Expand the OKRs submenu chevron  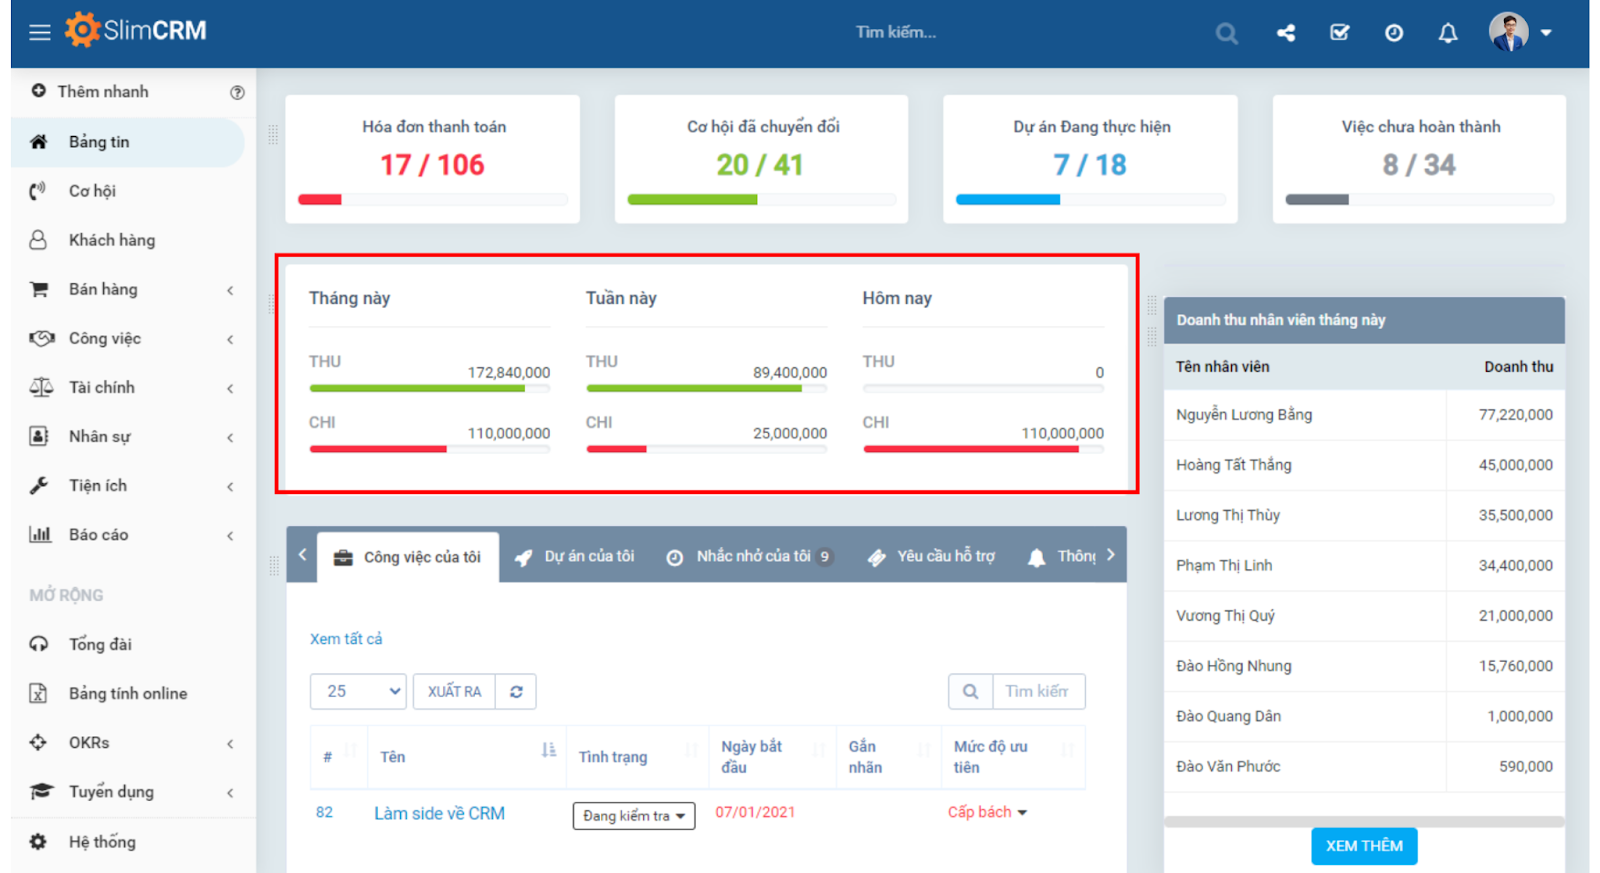point(230,743)
